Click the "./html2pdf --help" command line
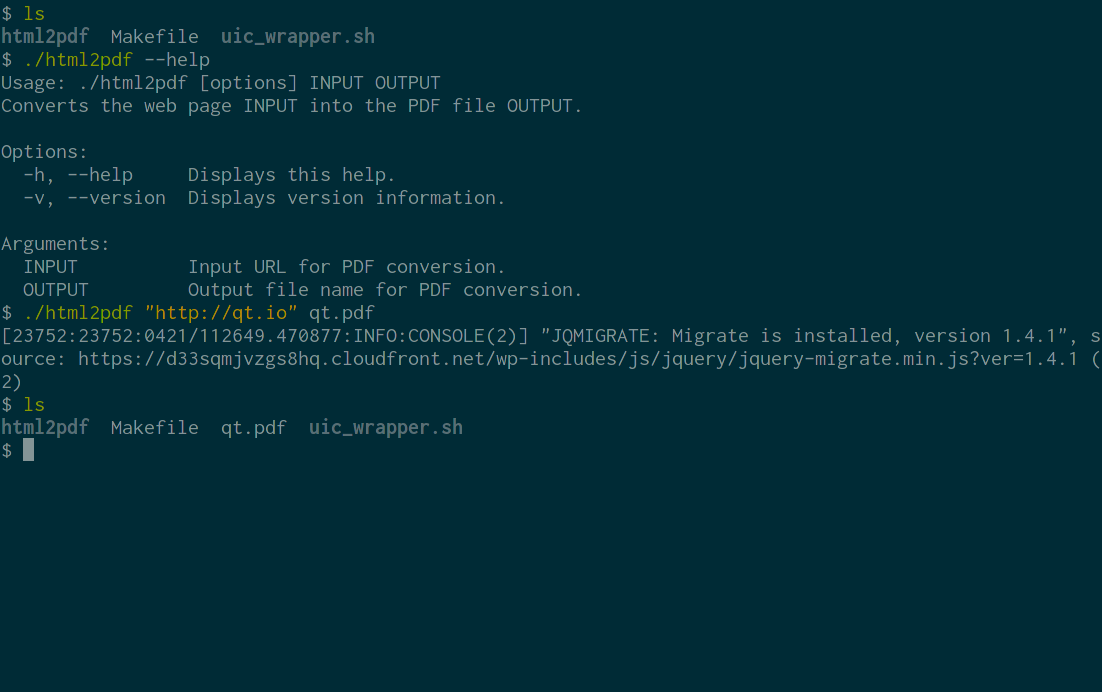Viewport: 1102px width, 692px height. (116, 60)
